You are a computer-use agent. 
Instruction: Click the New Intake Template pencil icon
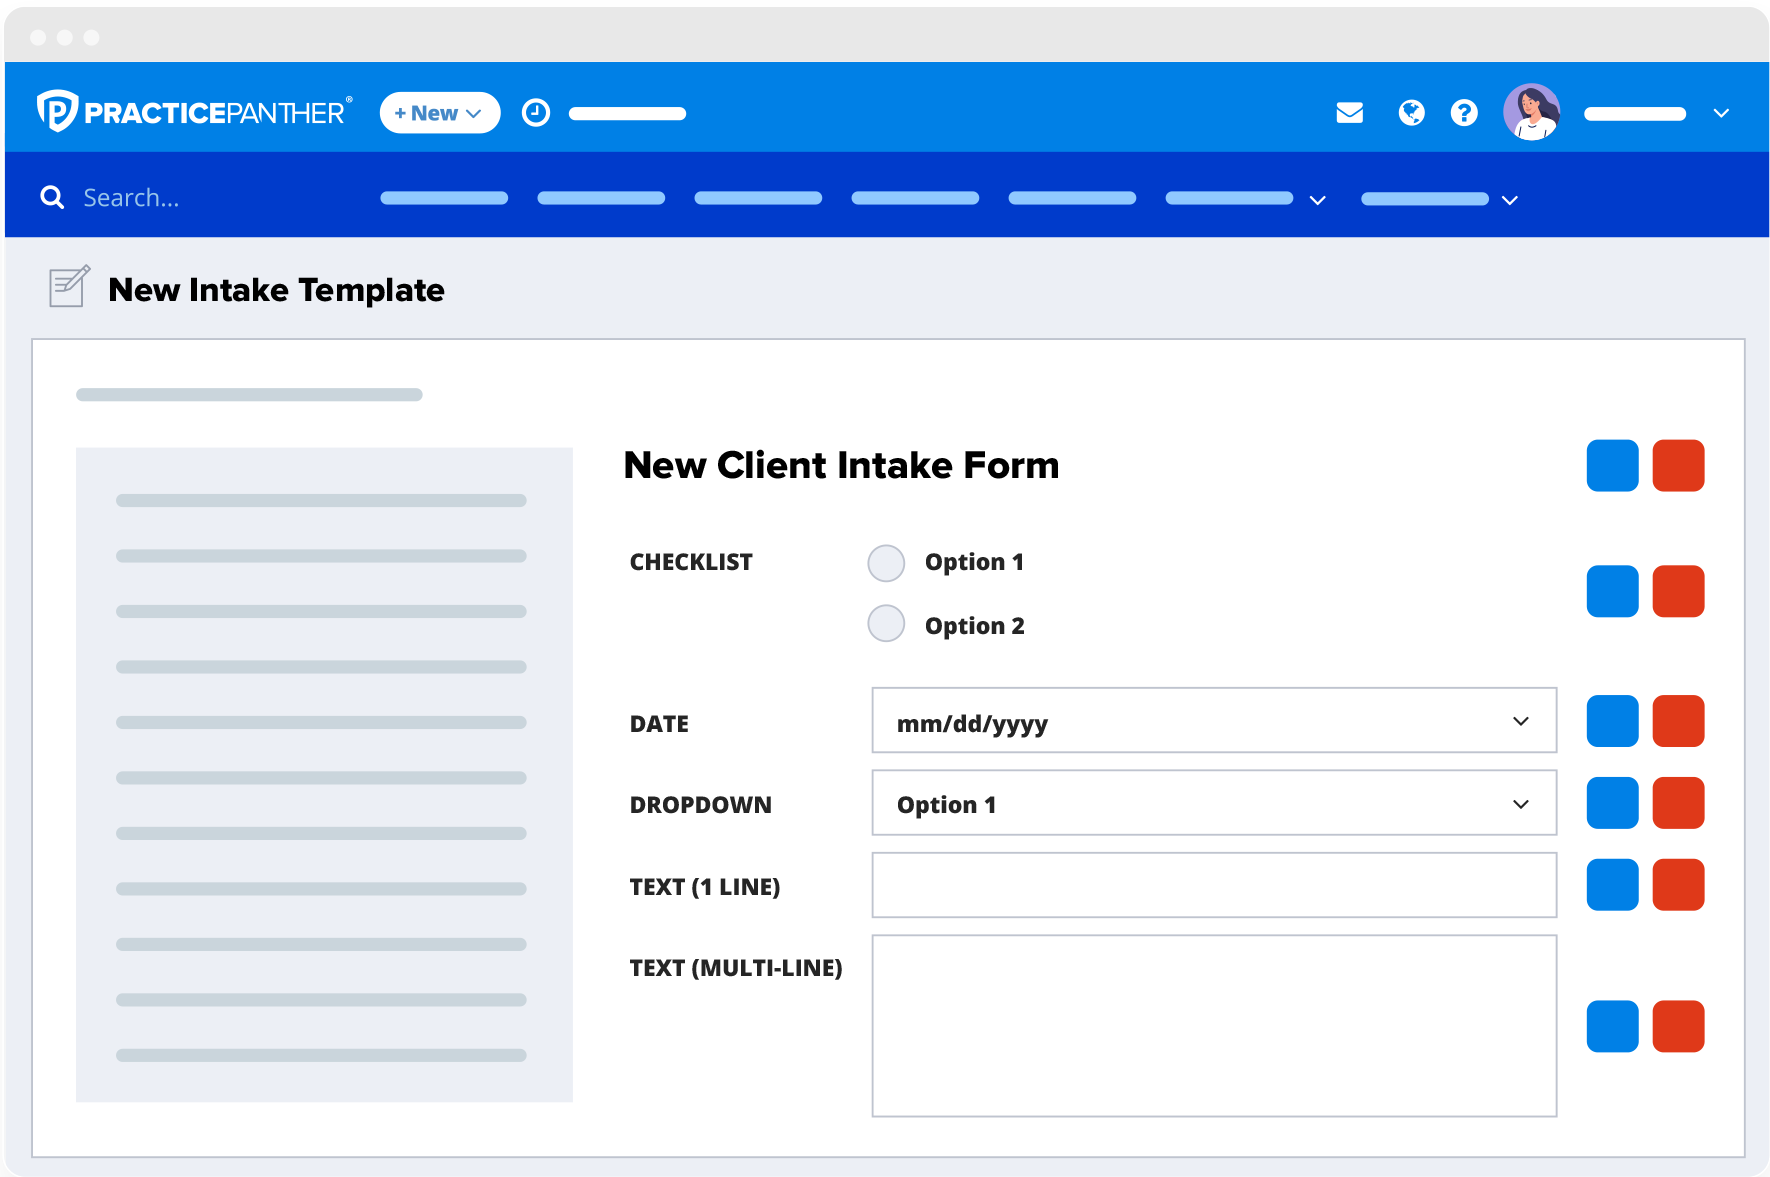click(x=68, y=287)
